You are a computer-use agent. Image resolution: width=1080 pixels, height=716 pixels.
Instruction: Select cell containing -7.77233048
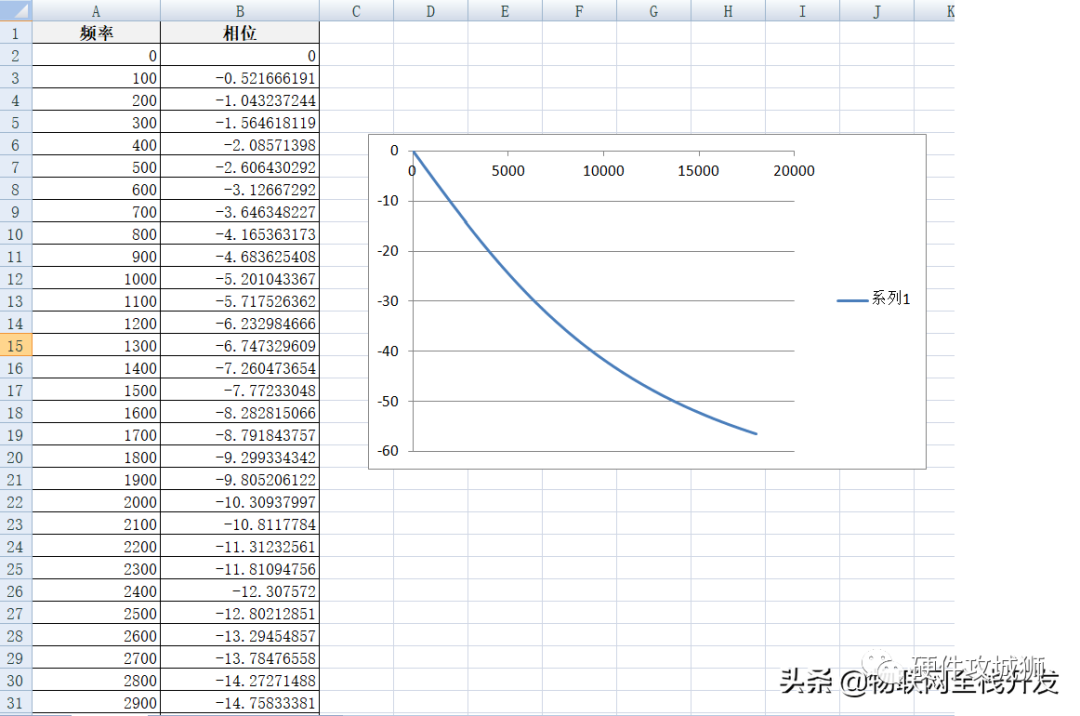coord(240,390)
